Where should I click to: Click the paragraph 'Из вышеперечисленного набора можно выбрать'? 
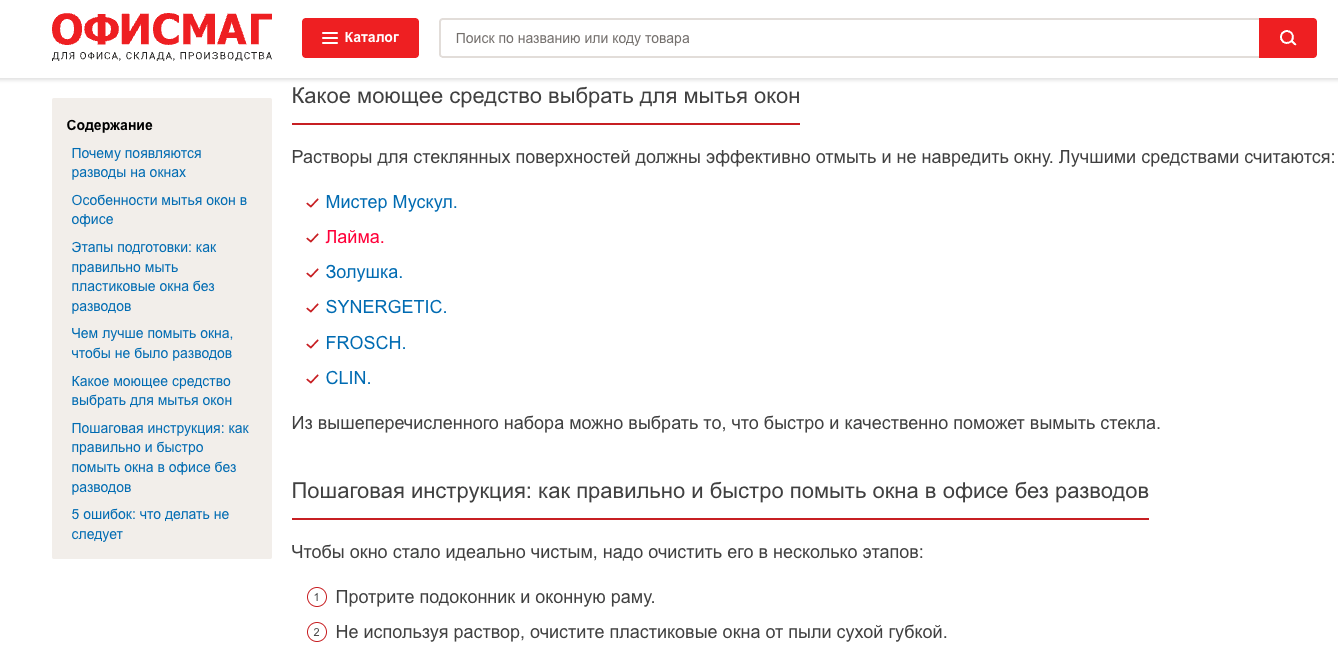[726, 423]
